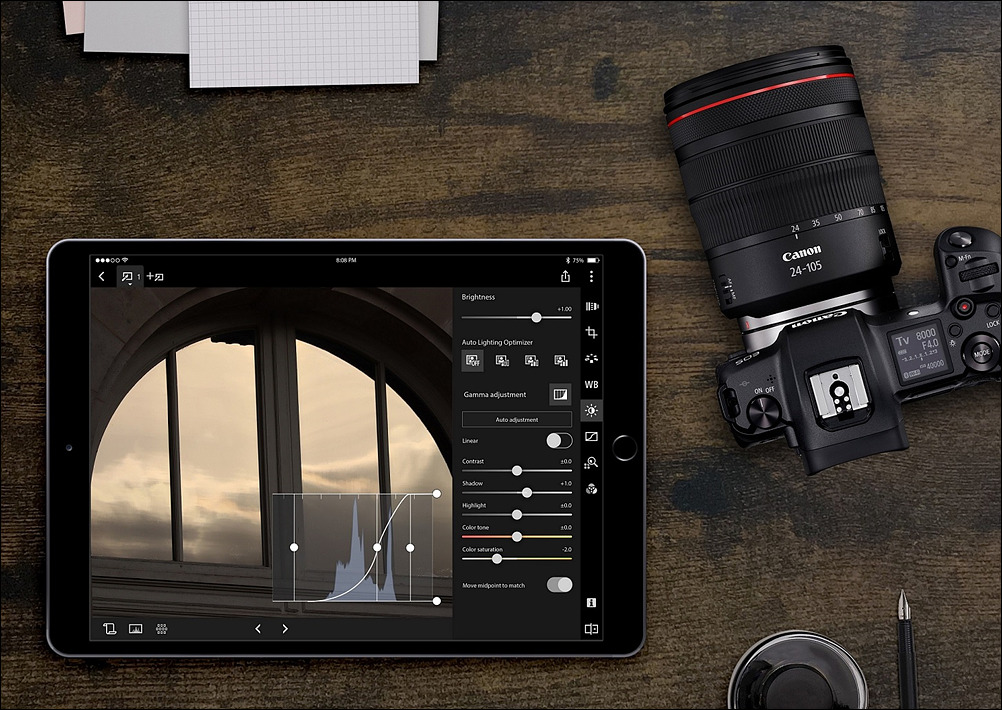Screen dimensions: 1002x710
Task: Tap the back arrow in the top bar
Action: click(101, 276)
